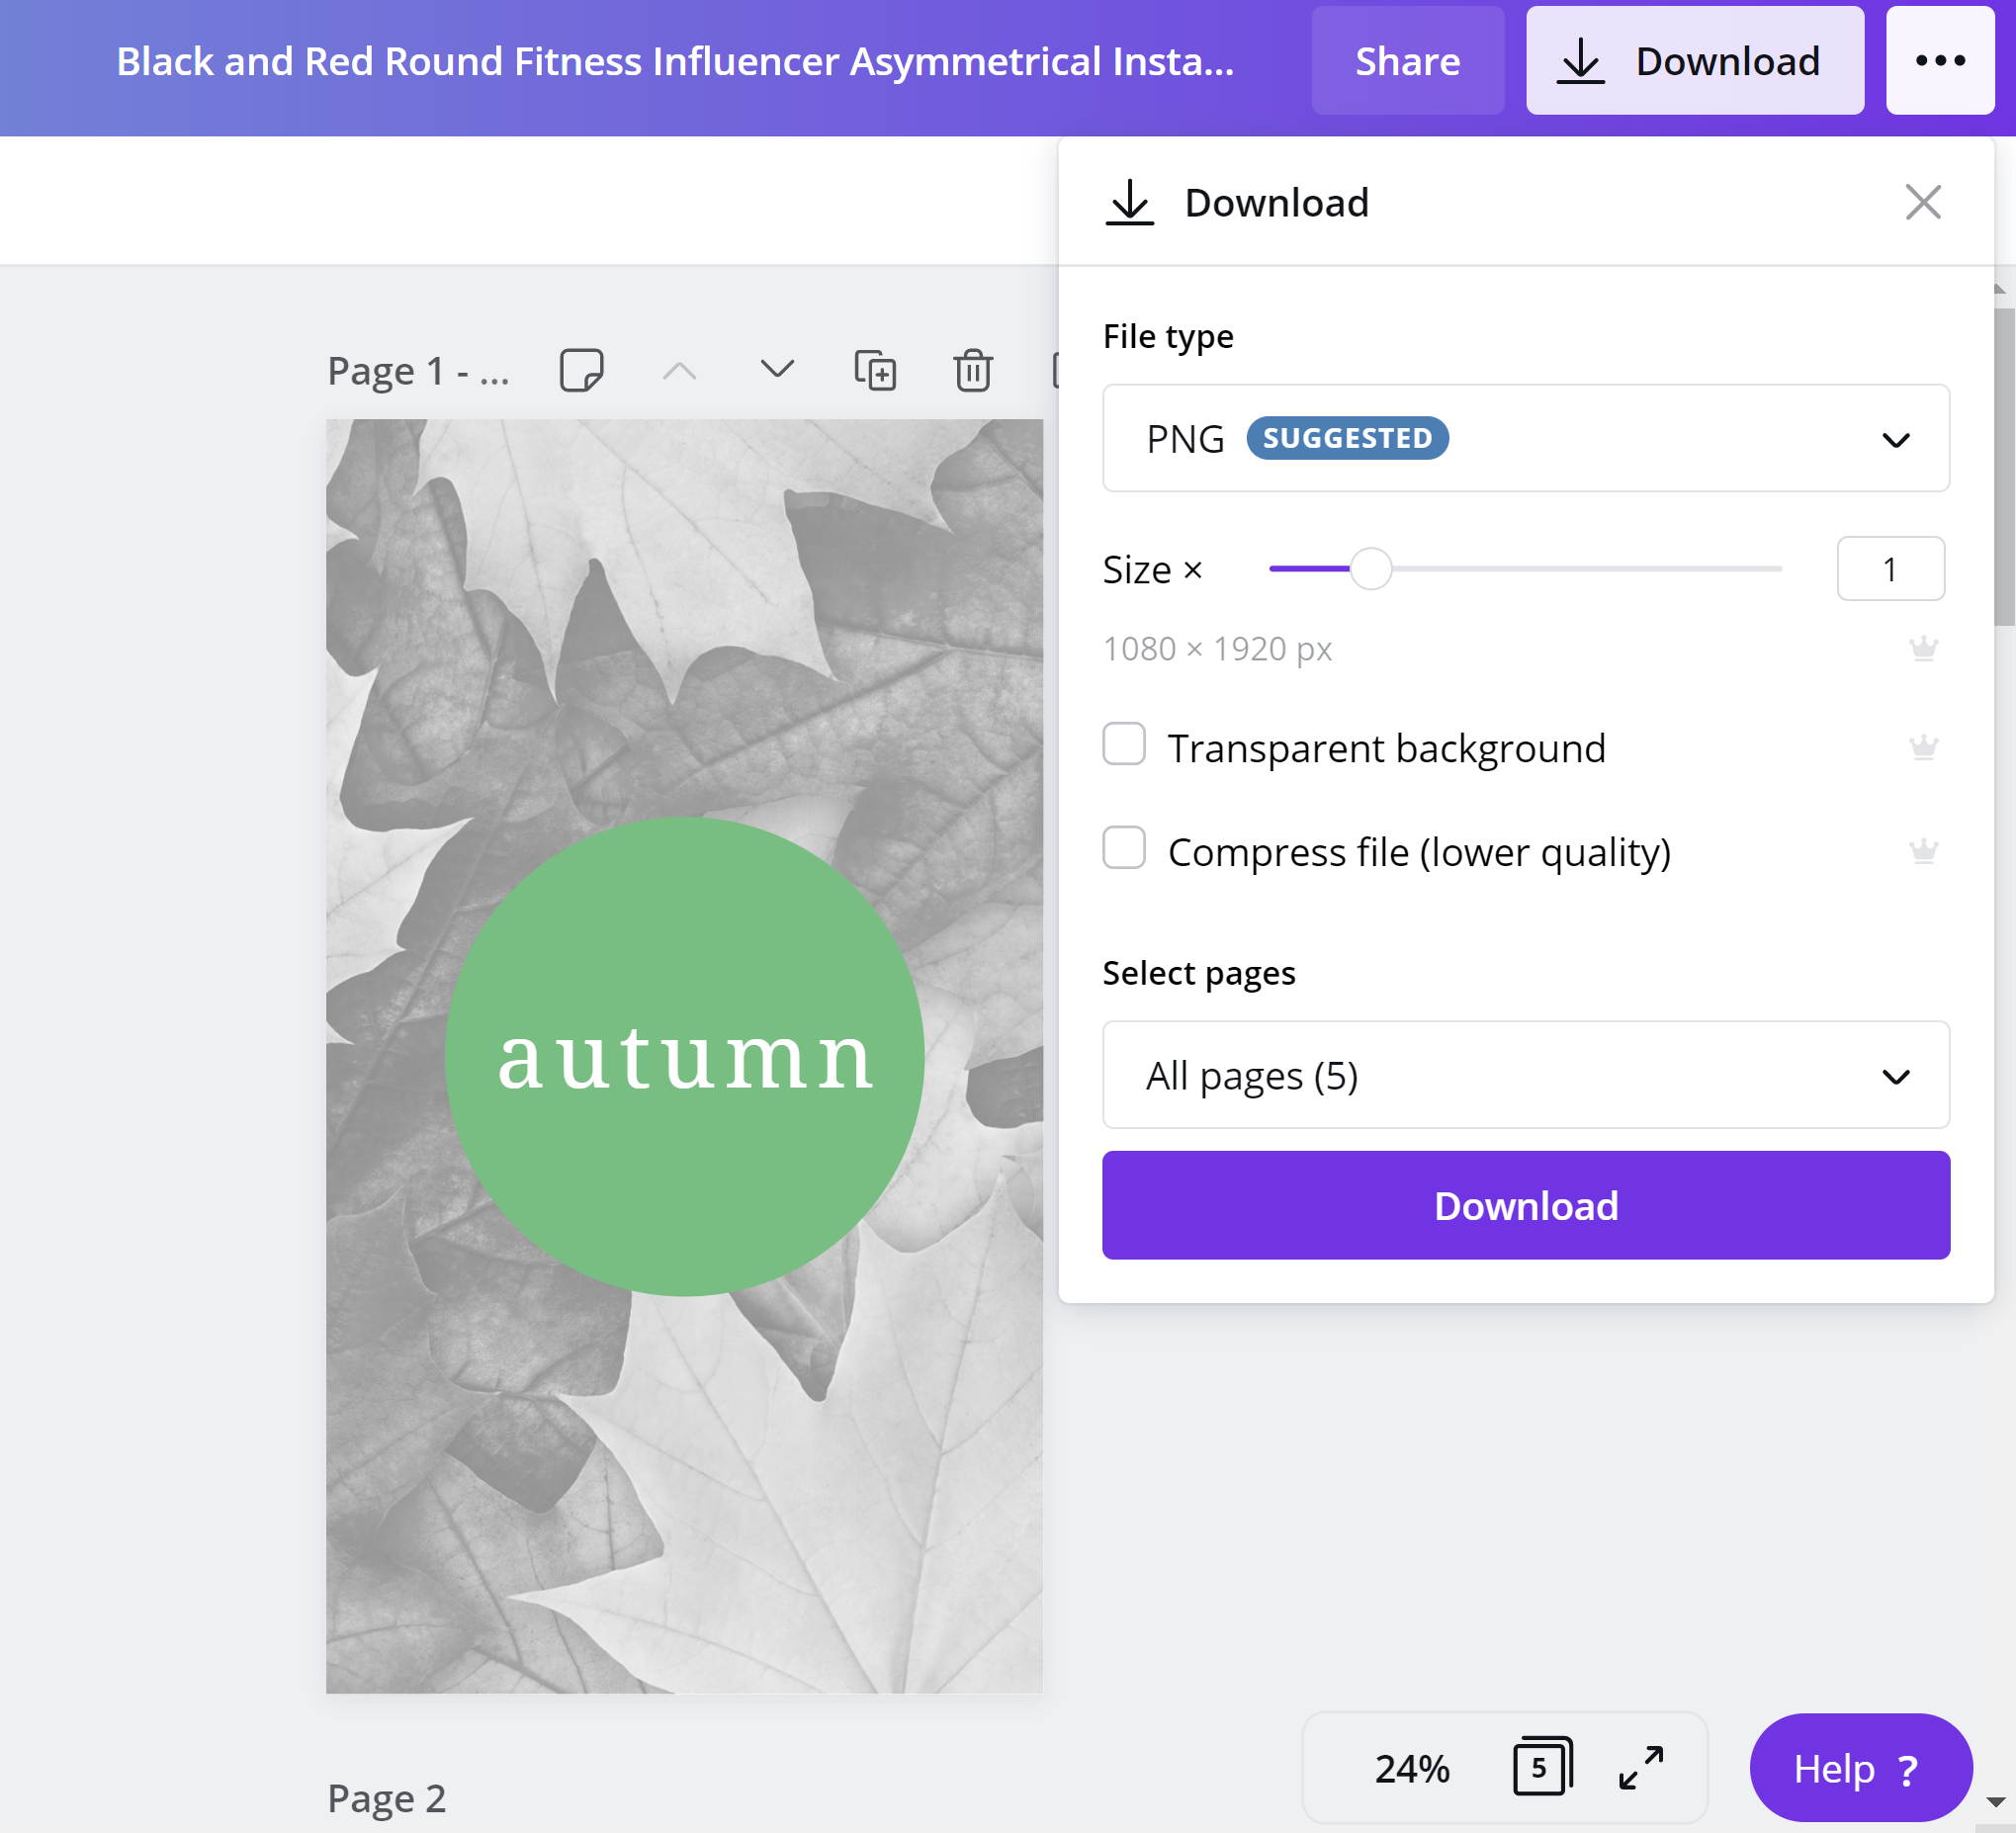The height and width of the screenshot is (1833, 2016).
Task: Click the crown icon beside Transparent background
Action: point(1923,748)
